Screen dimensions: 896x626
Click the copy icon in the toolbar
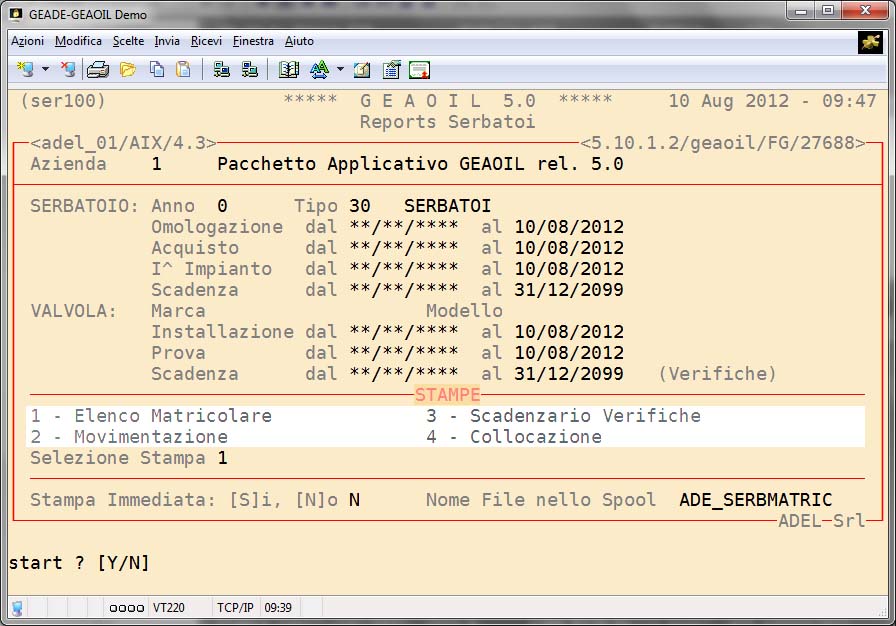point(156,70)
